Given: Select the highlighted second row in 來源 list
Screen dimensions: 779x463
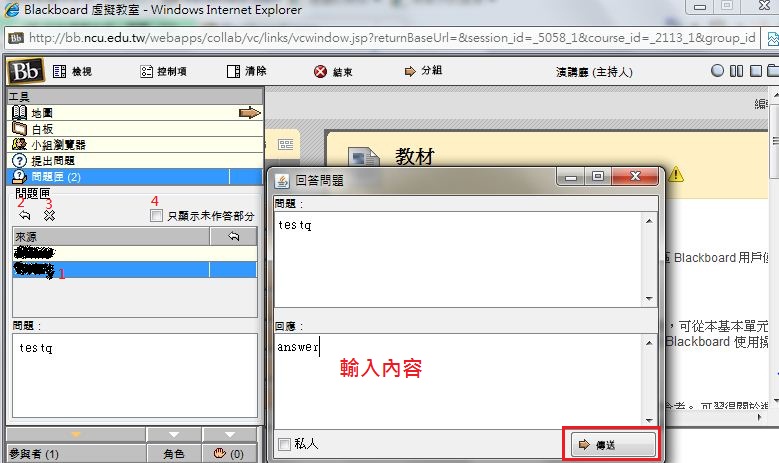Looking at the screenshot, I should (110, 270).
